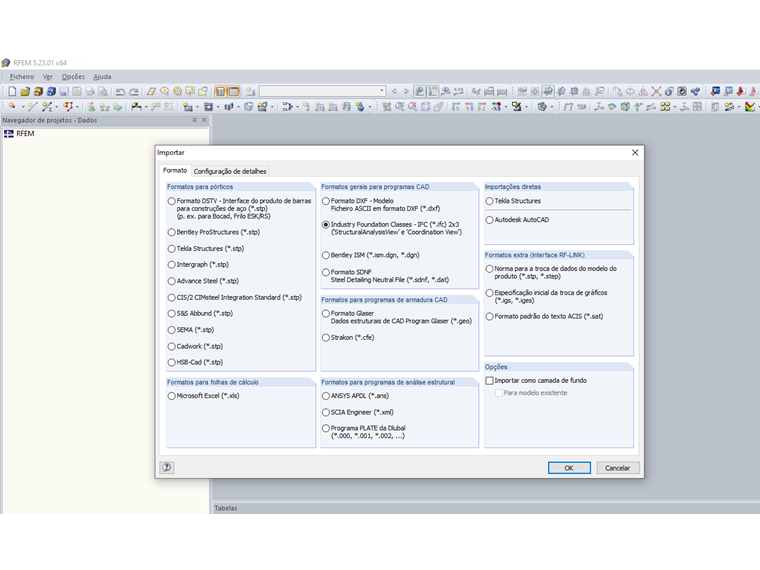The image size is (760, 570).
Task: Confirm import with OK button
Action: point(569,468)
